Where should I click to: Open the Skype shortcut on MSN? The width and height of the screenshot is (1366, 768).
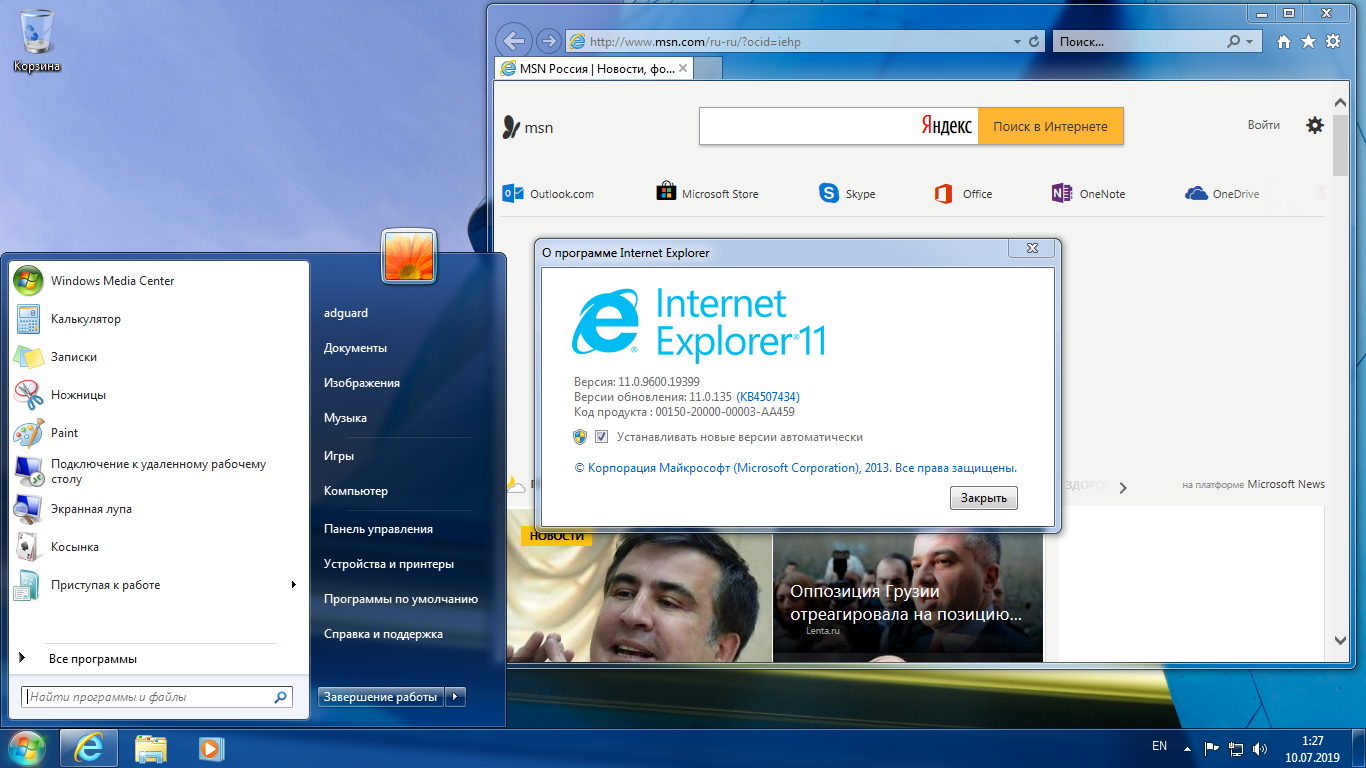(x=847, y=193)
